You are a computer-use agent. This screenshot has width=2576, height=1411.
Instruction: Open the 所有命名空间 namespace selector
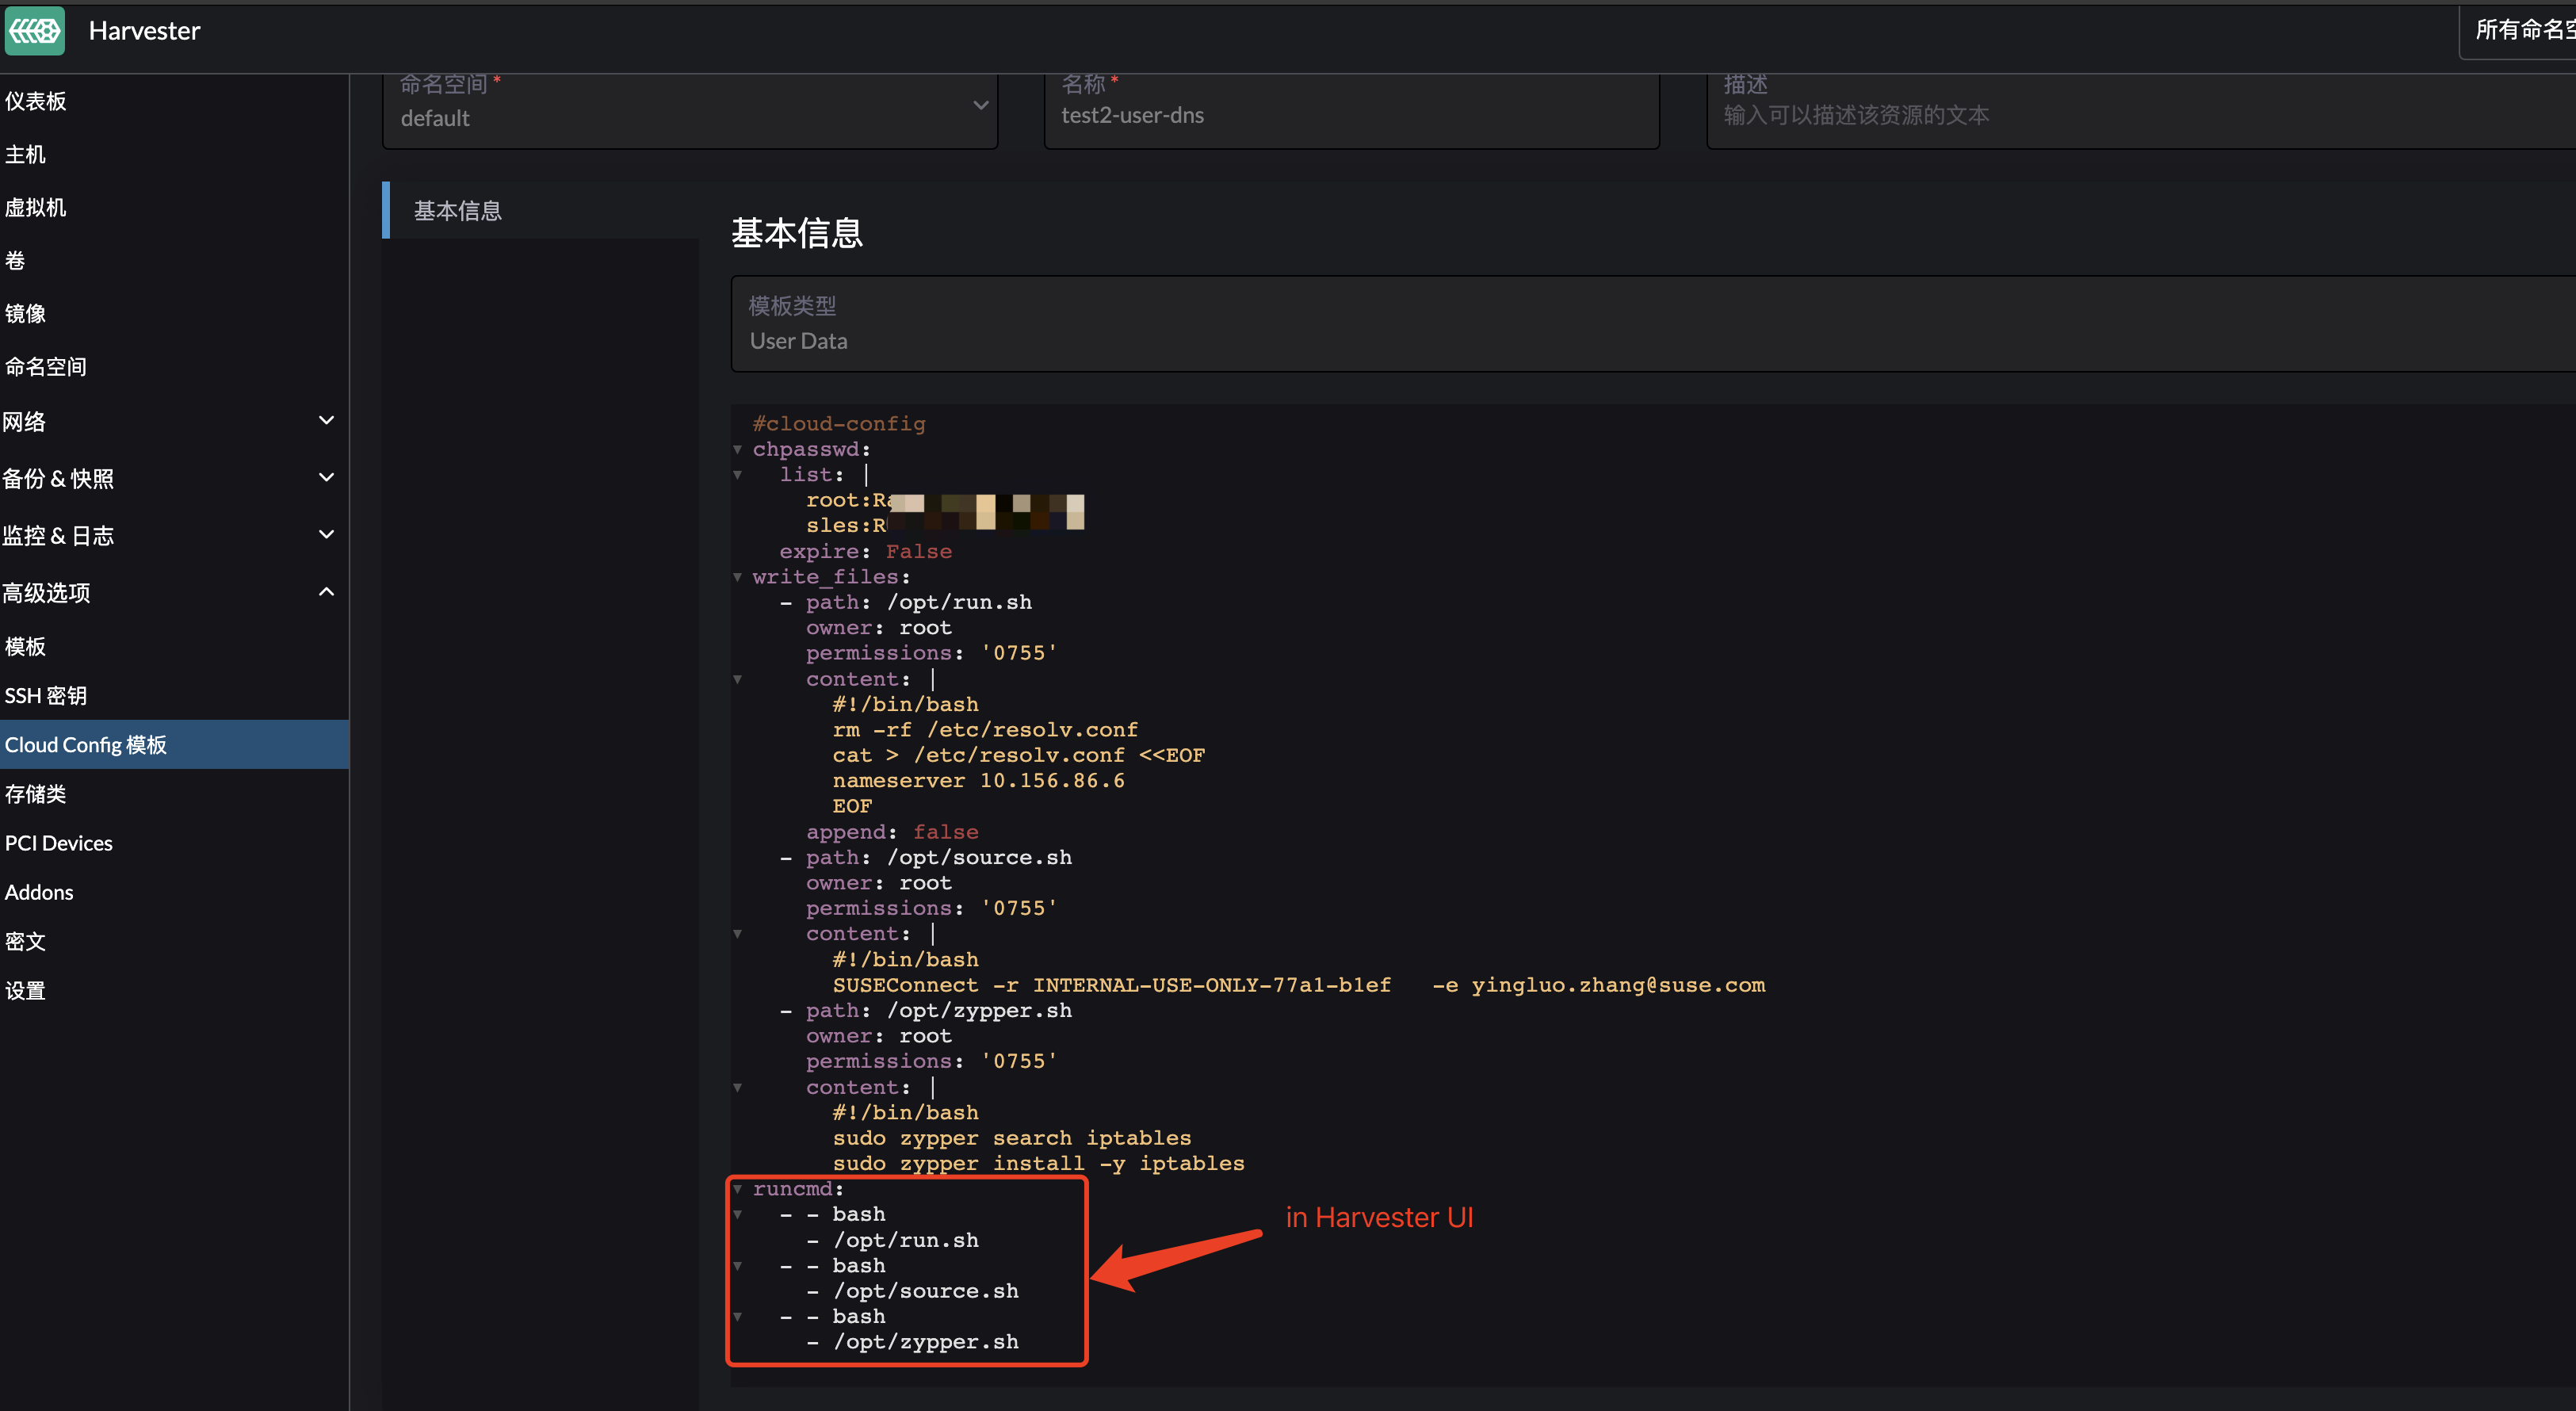[2520, 30]
